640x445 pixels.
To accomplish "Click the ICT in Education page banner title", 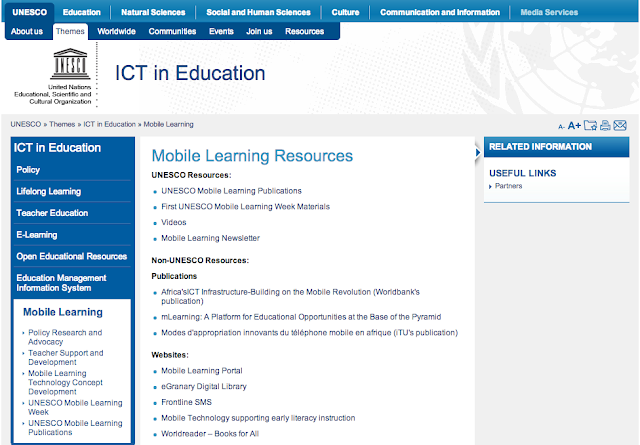I will click(190, 73).
